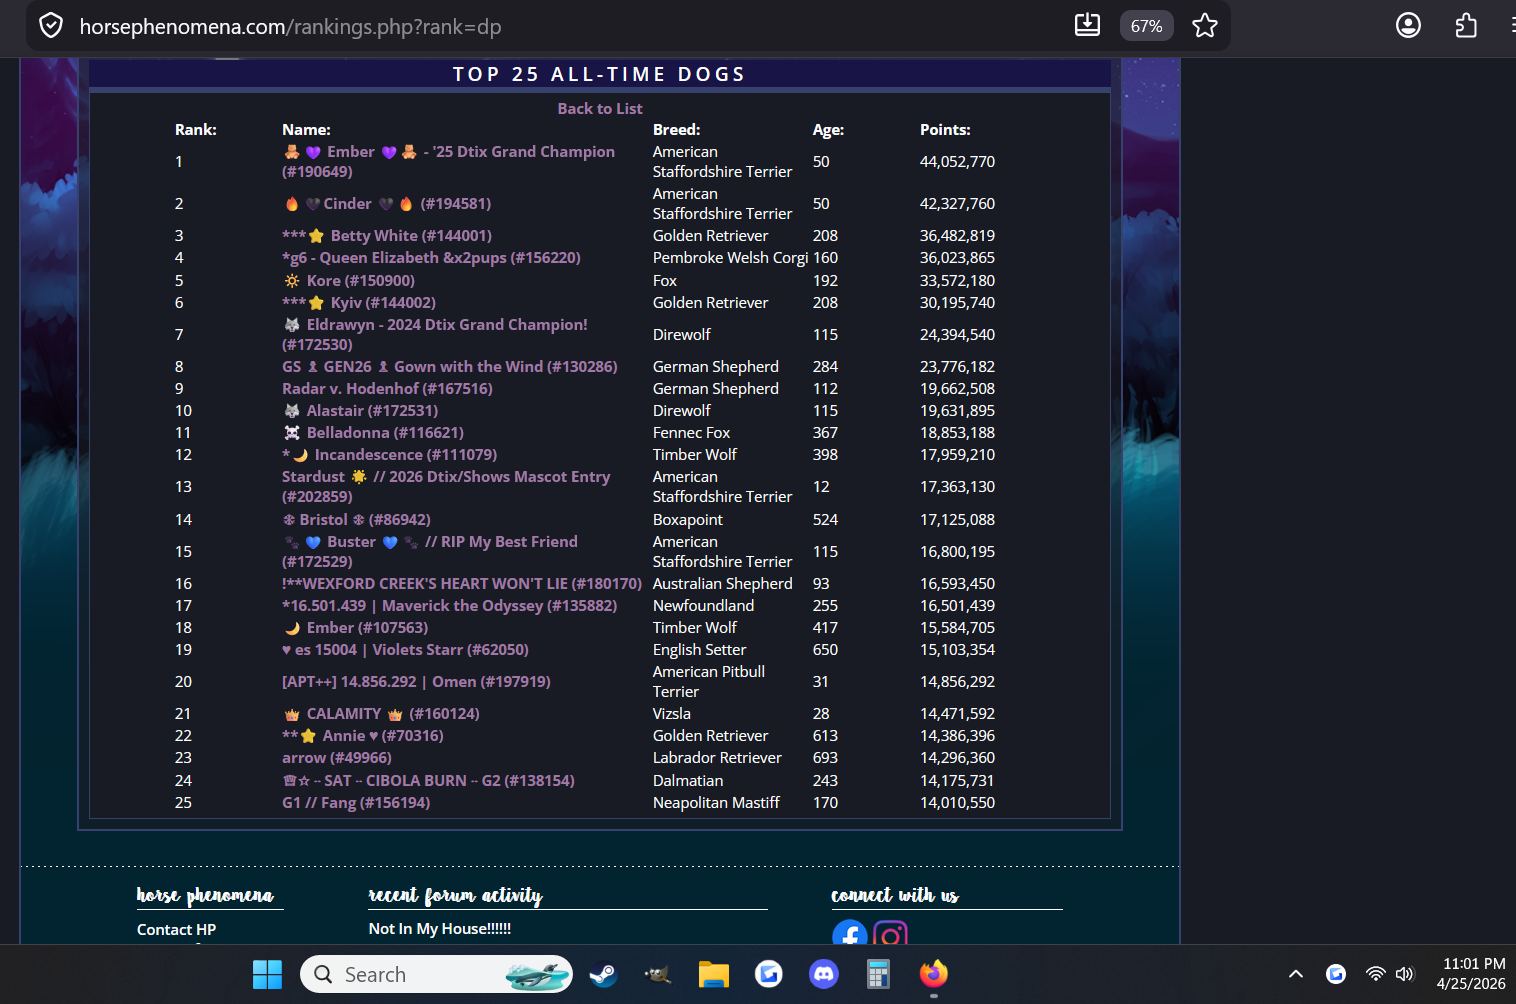Viewport: 1516px width, 1004px height.
Task: Click the Instagram icon in footer
Action: (890, 933)
